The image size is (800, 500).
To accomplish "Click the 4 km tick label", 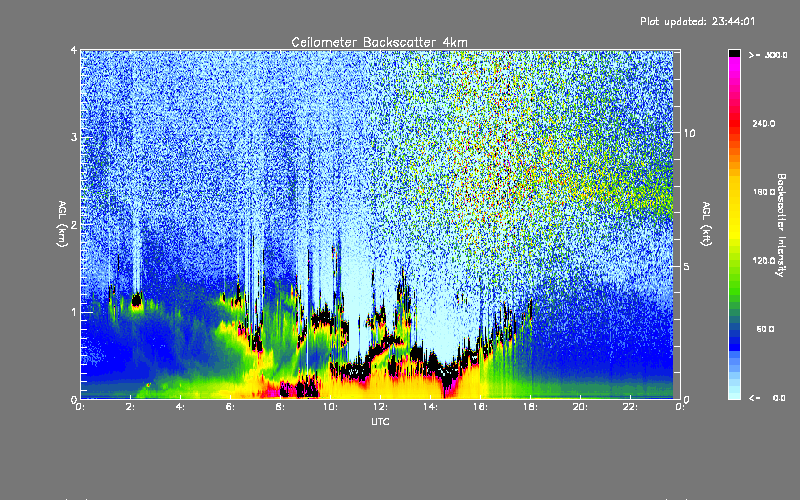I will [x=74, y=51].
